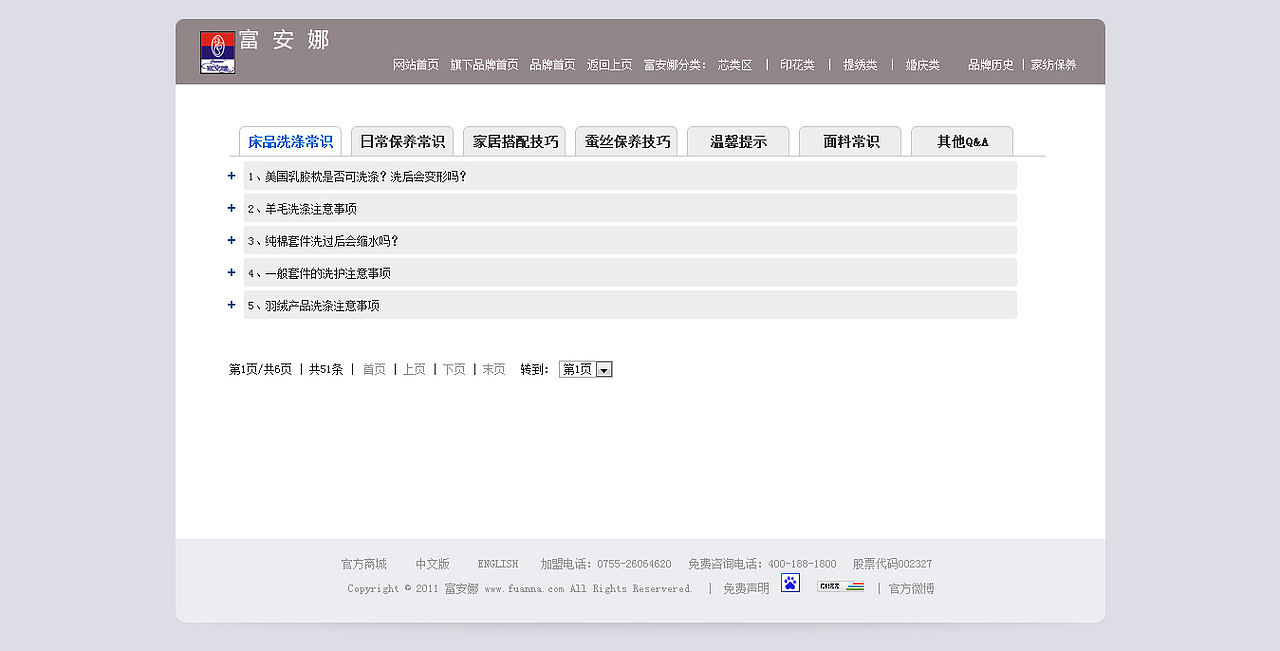Open the 温馨提示 tab
Viewport: 1280px width, 651px height.
(738, 141)
